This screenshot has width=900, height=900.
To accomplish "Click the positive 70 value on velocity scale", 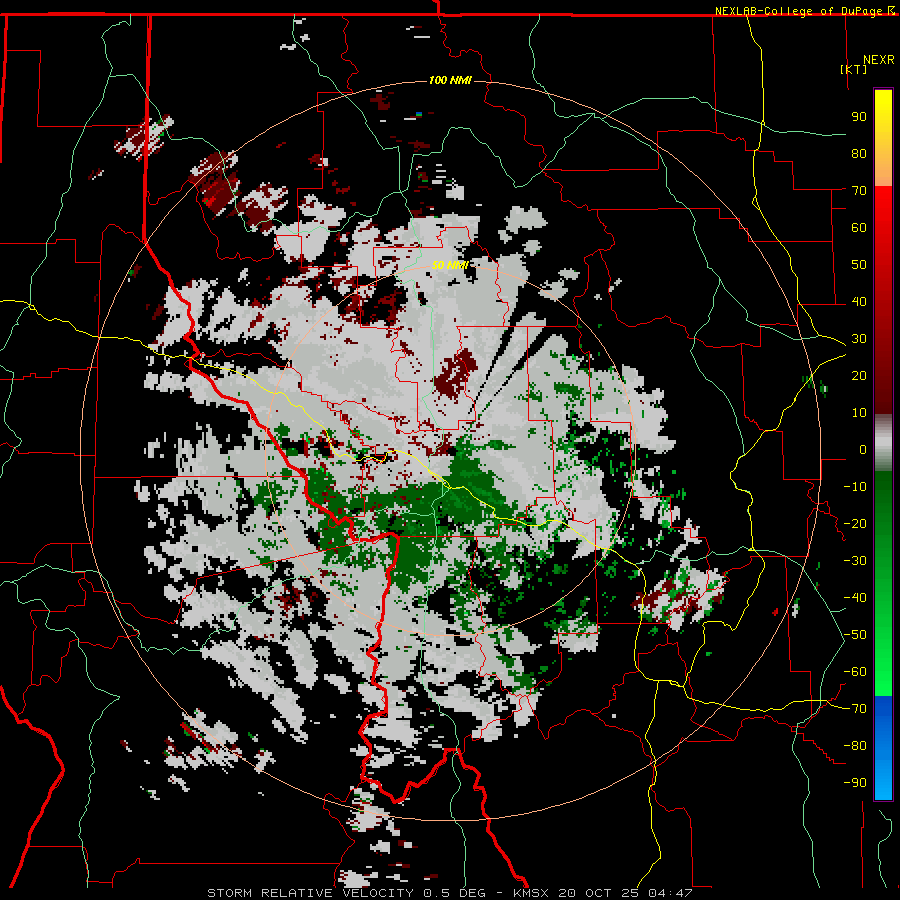I will click(859, 191).
